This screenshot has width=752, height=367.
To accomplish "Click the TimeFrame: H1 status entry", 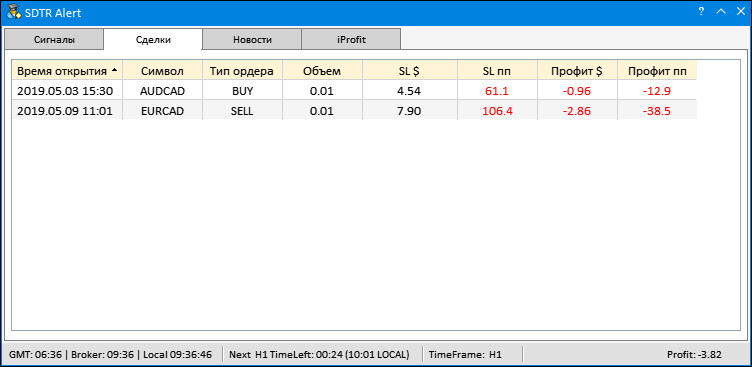I will [466, 355].
